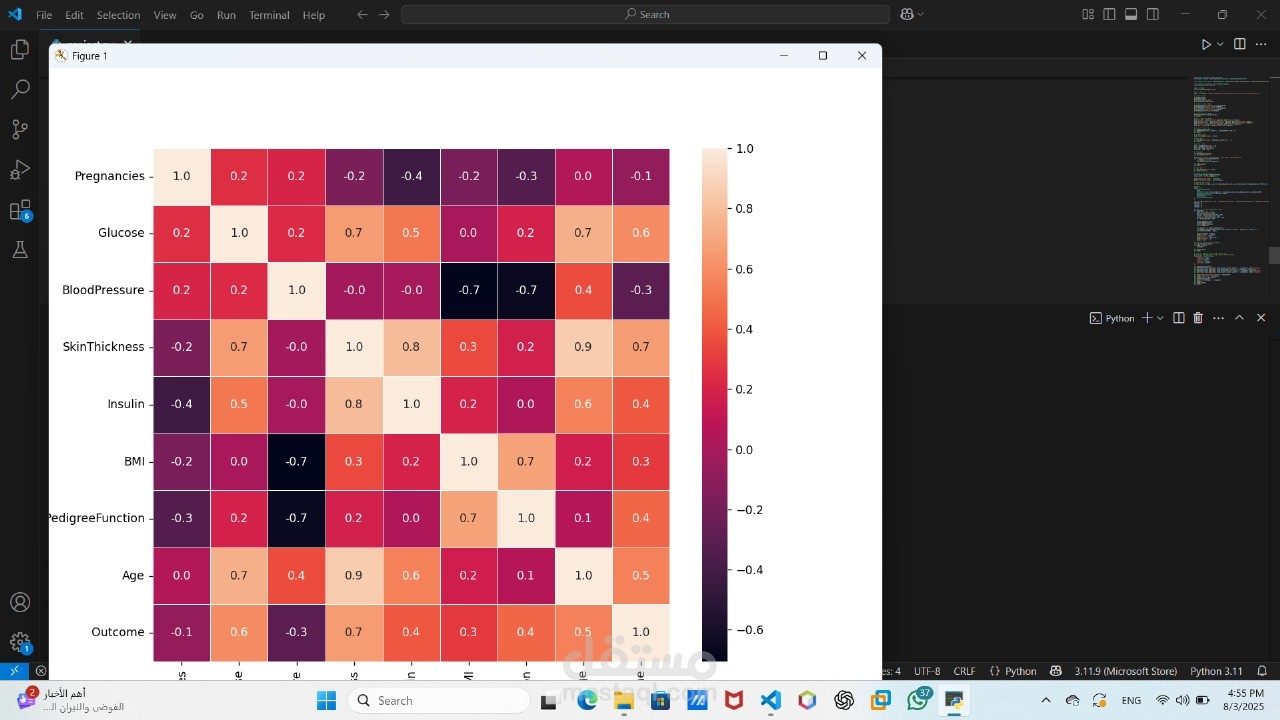1280x720 pixels.
Task: Click the command center Search box
Action: tap(645, 14)
